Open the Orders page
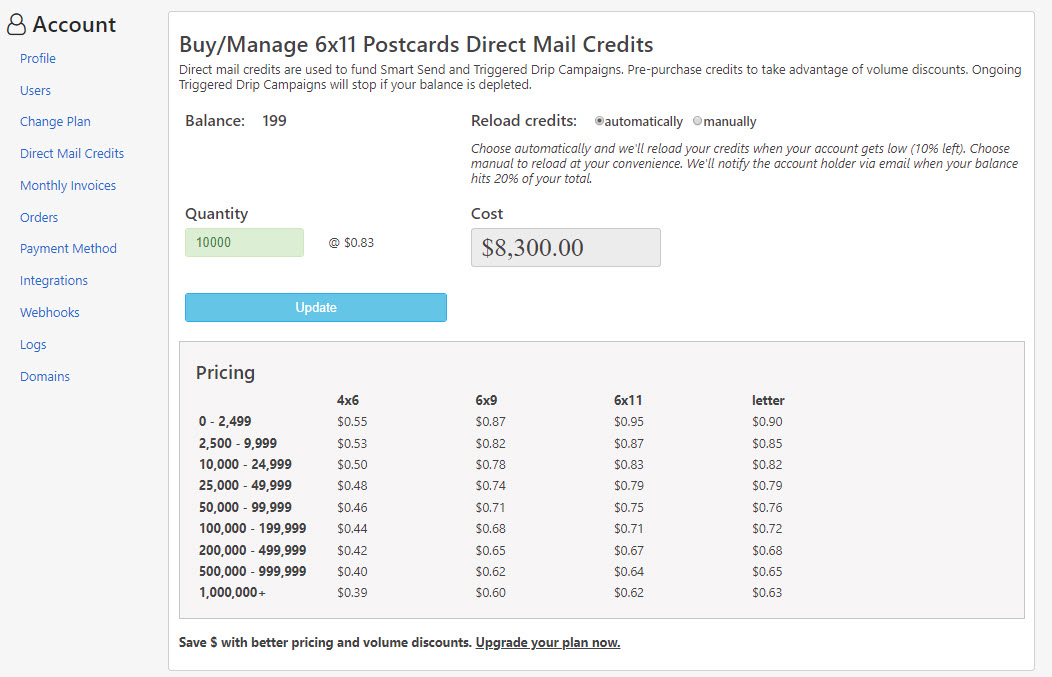This screenshot has width=1052, height=677. click(39, 217)
